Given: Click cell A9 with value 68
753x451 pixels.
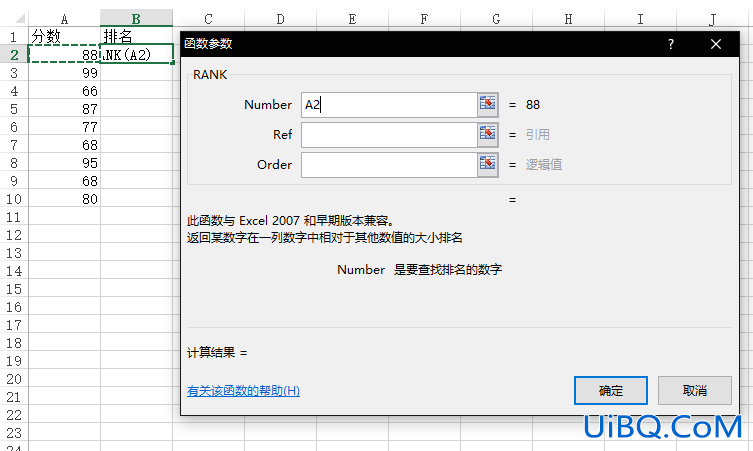Looking at the screenshot, I should tap(64, 181).
